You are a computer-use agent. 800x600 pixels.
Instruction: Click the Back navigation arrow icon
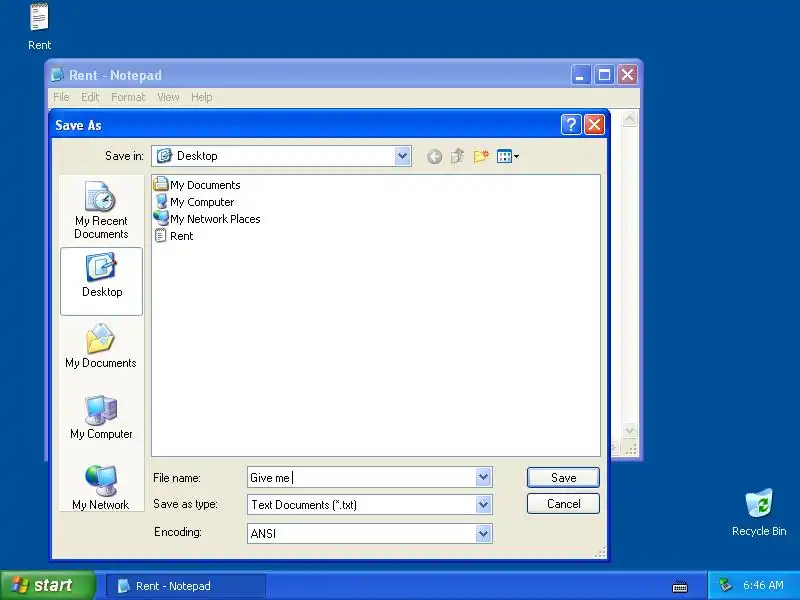pyautogui.click(x=434, y=157)
